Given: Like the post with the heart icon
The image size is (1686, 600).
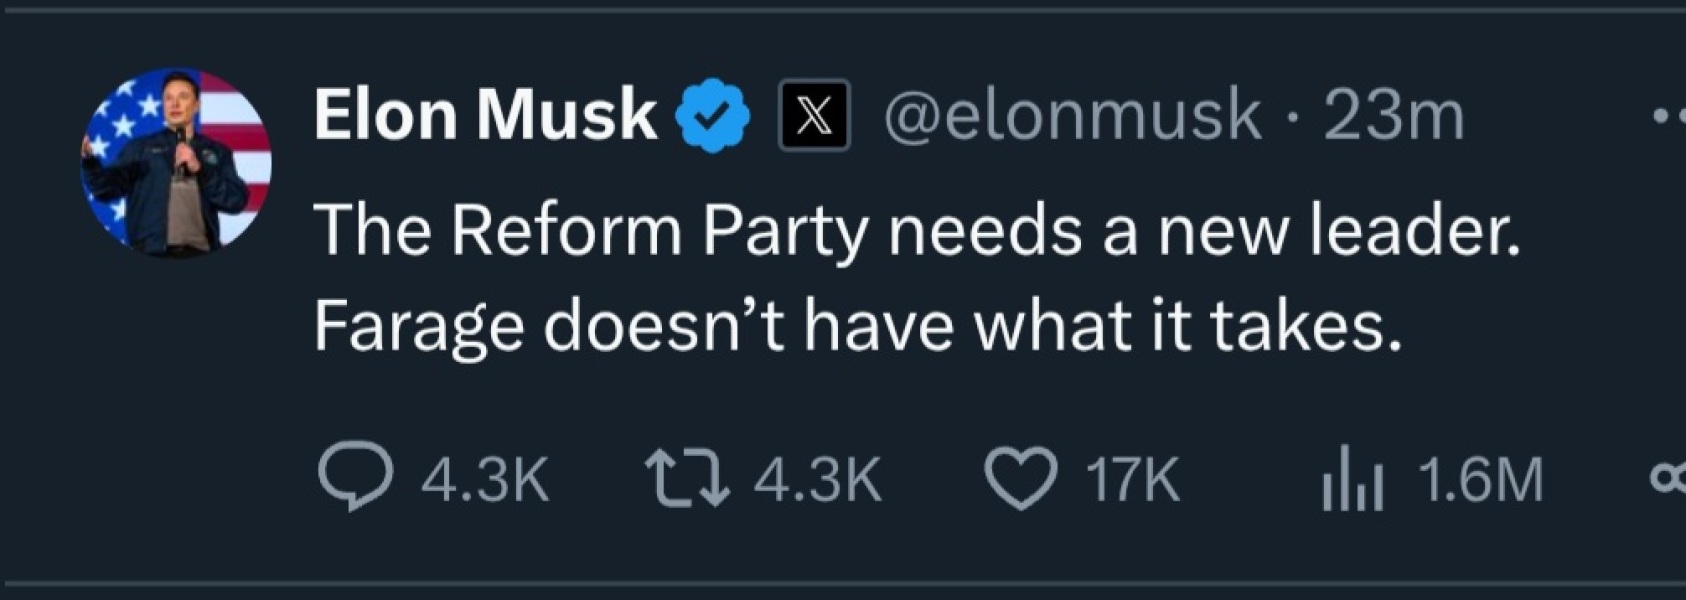Looking at the screenshot, I should (x=1020, y=477).
